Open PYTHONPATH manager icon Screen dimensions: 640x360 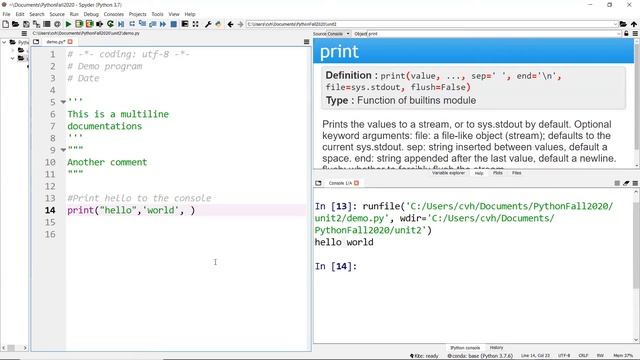218,24
